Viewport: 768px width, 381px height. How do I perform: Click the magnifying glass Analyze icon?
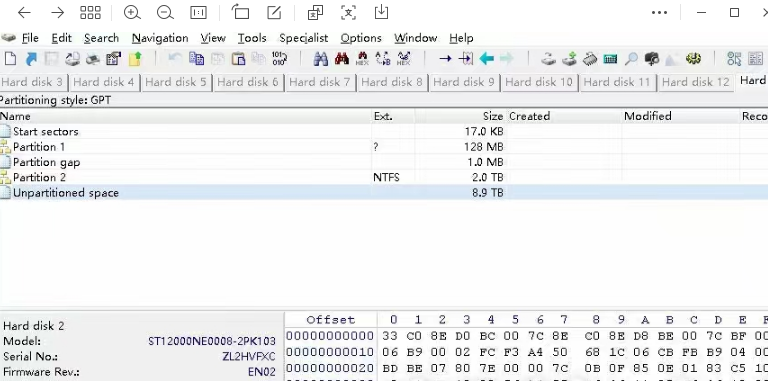pyautogui.click(x=631, y=59)
